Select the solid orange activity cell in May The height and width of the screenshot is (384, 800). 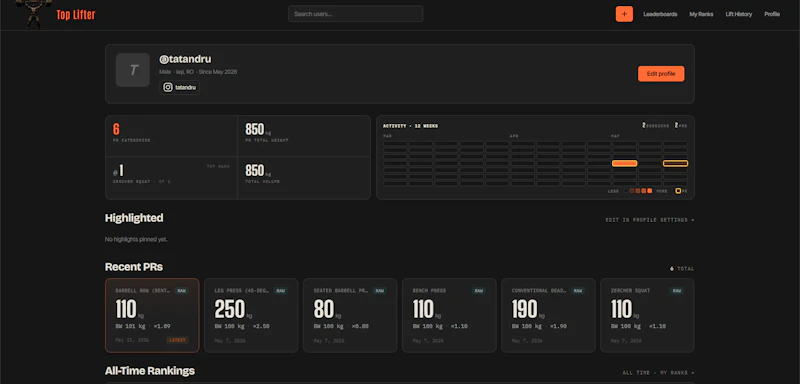coord(624,163)
